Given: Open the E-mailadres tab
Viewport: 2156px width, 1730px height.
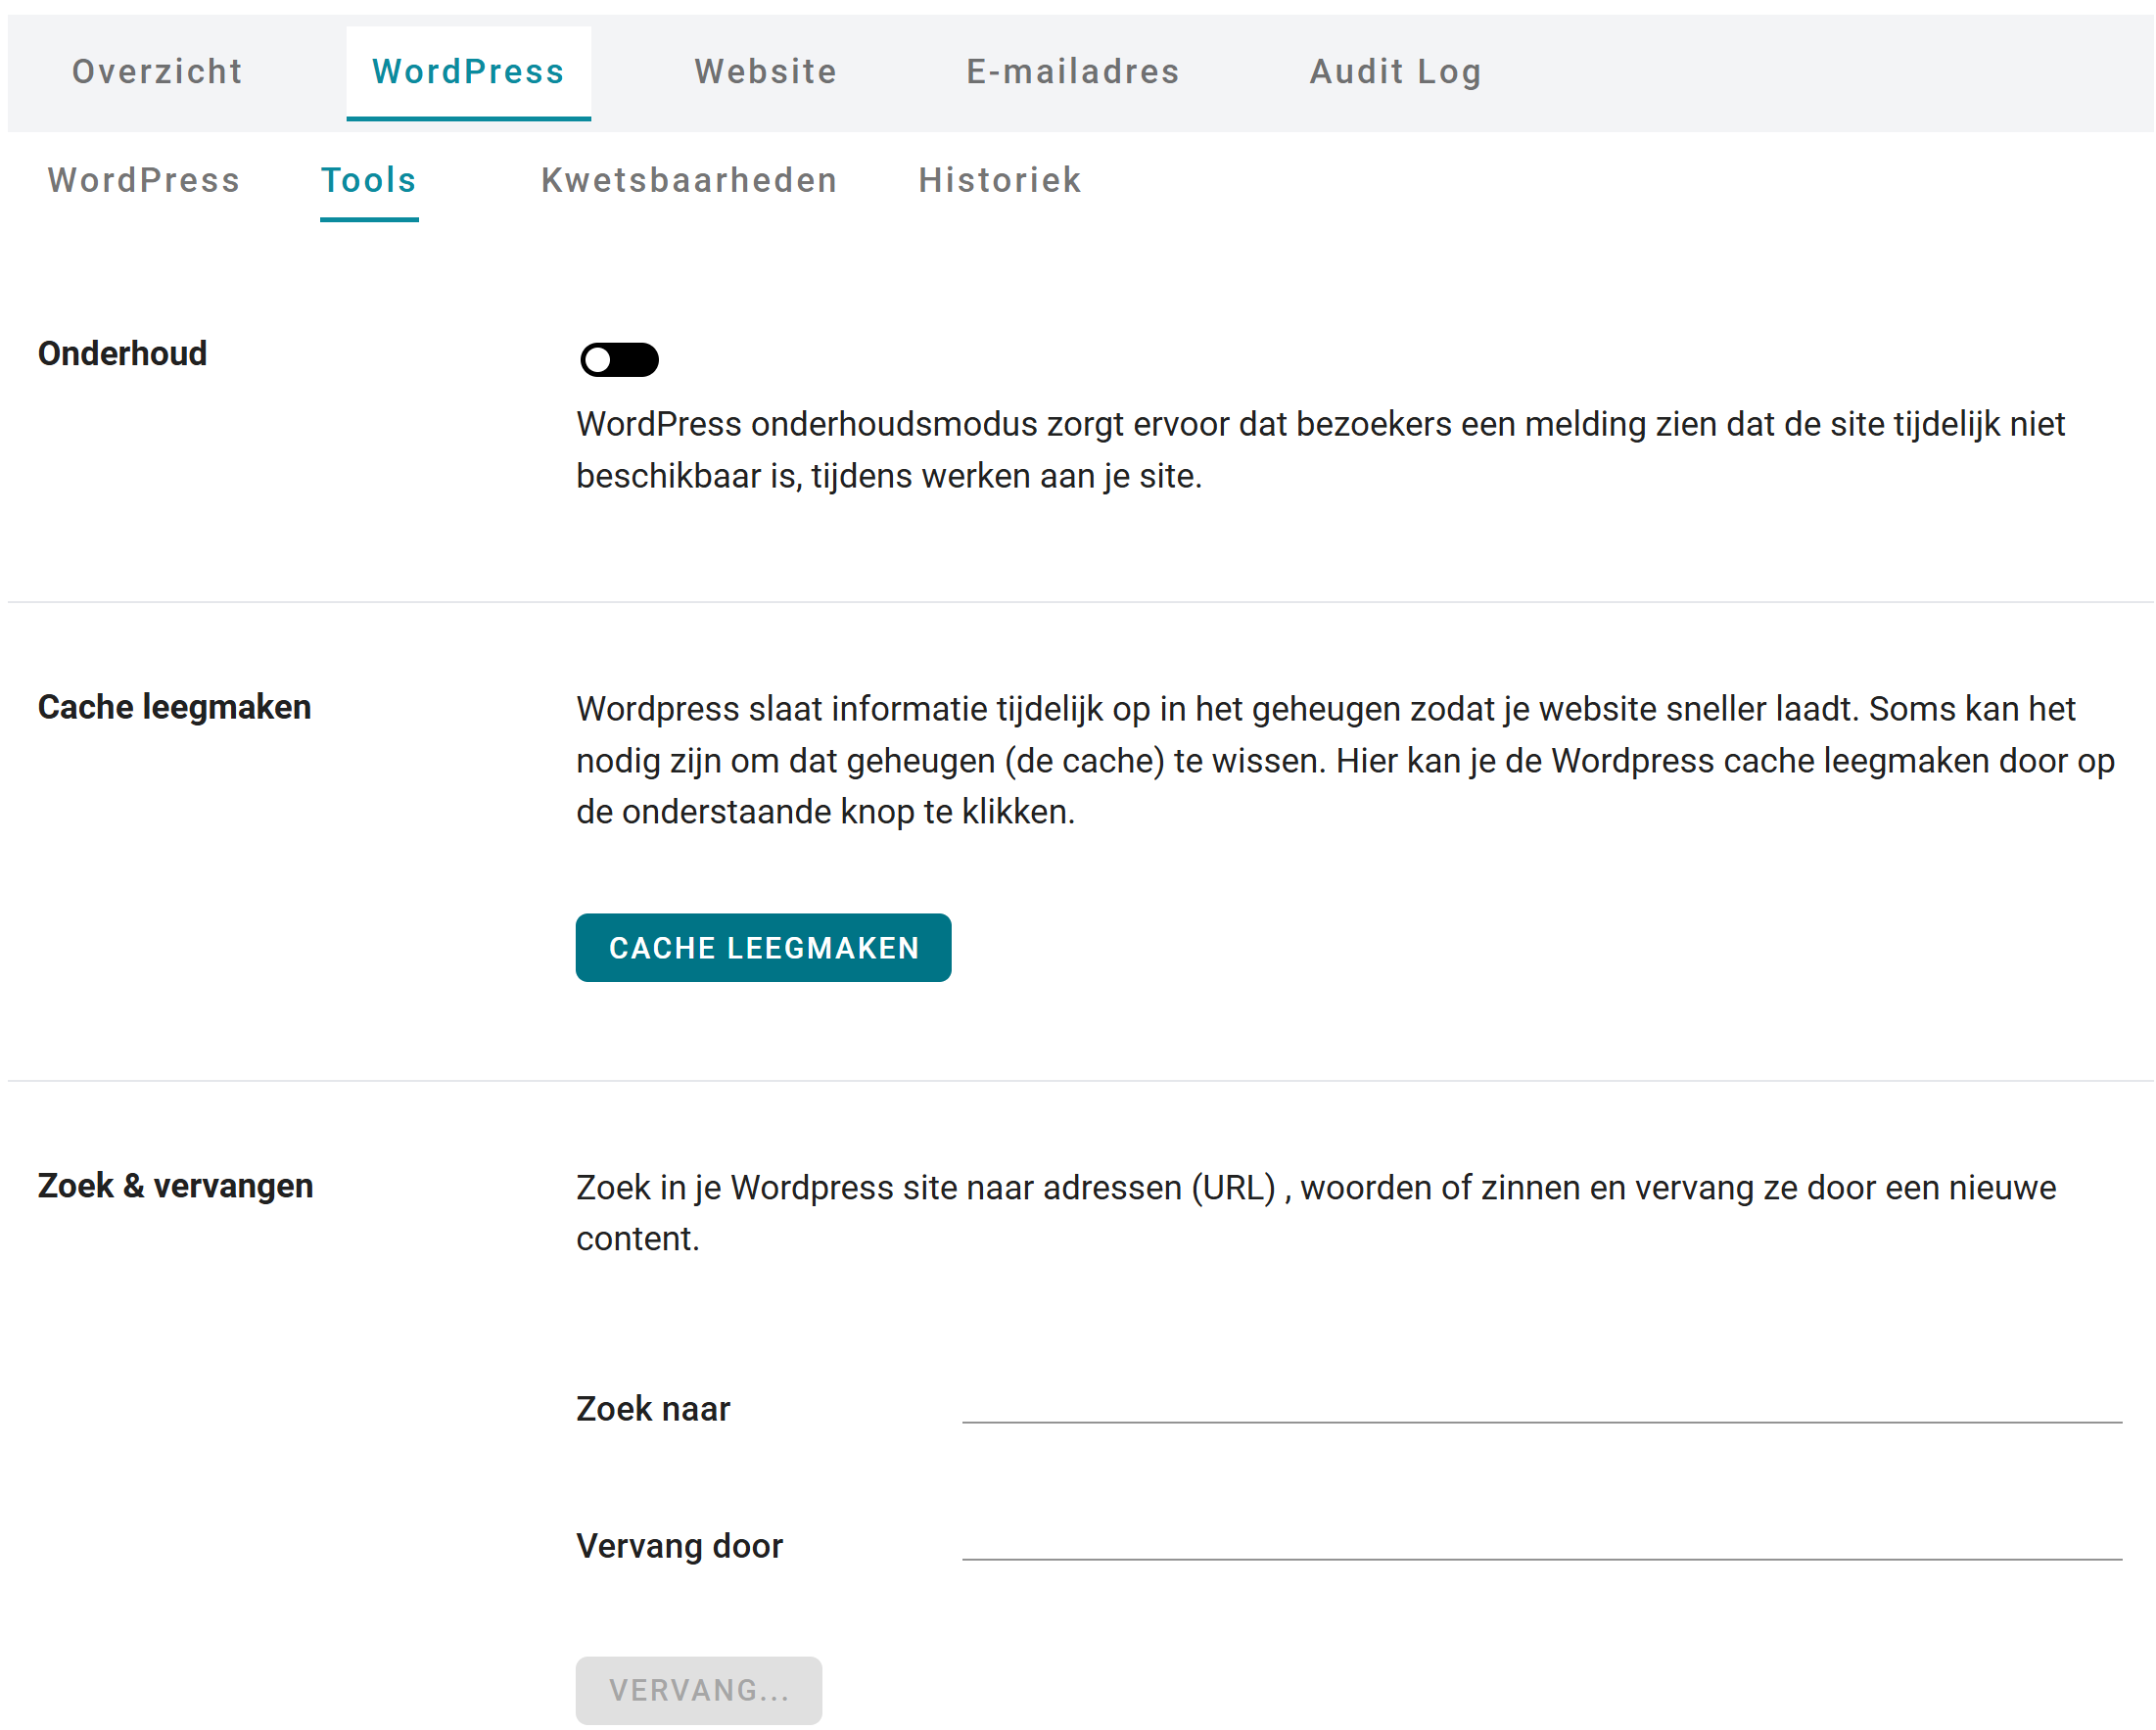Looking at the screenshot, I should point(1073,72).
